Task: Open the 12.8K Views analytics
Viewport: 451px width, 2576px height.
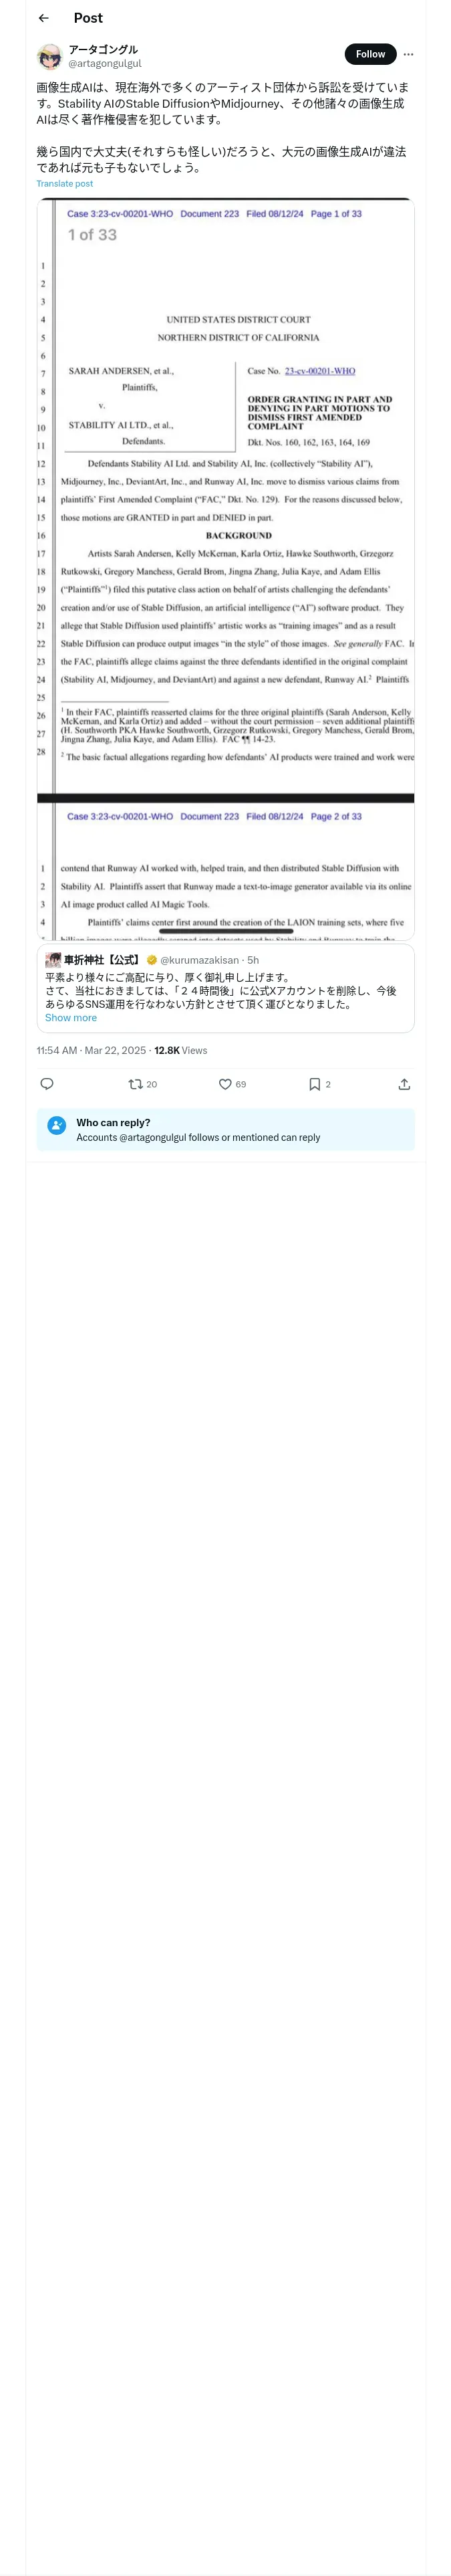Action: point(180,1051)
